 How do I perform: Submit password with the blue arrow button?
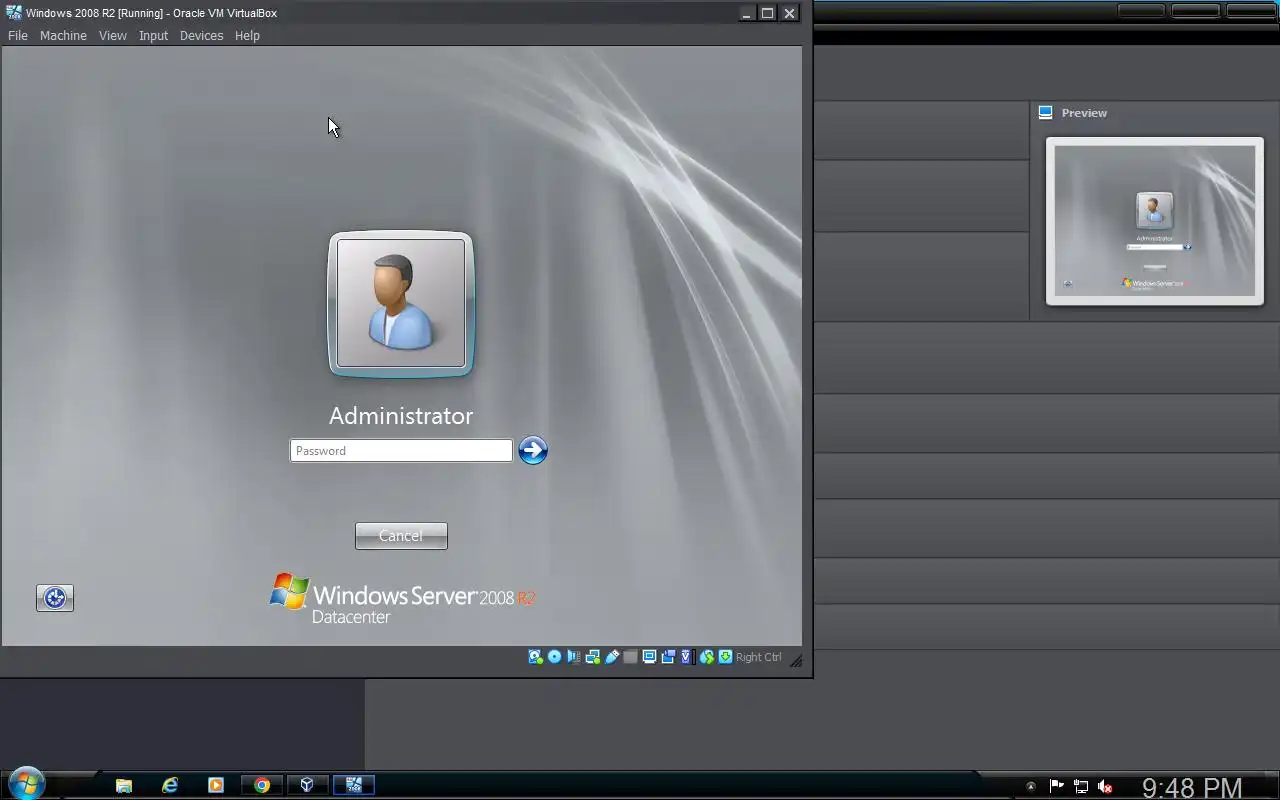tap(533, 450)
